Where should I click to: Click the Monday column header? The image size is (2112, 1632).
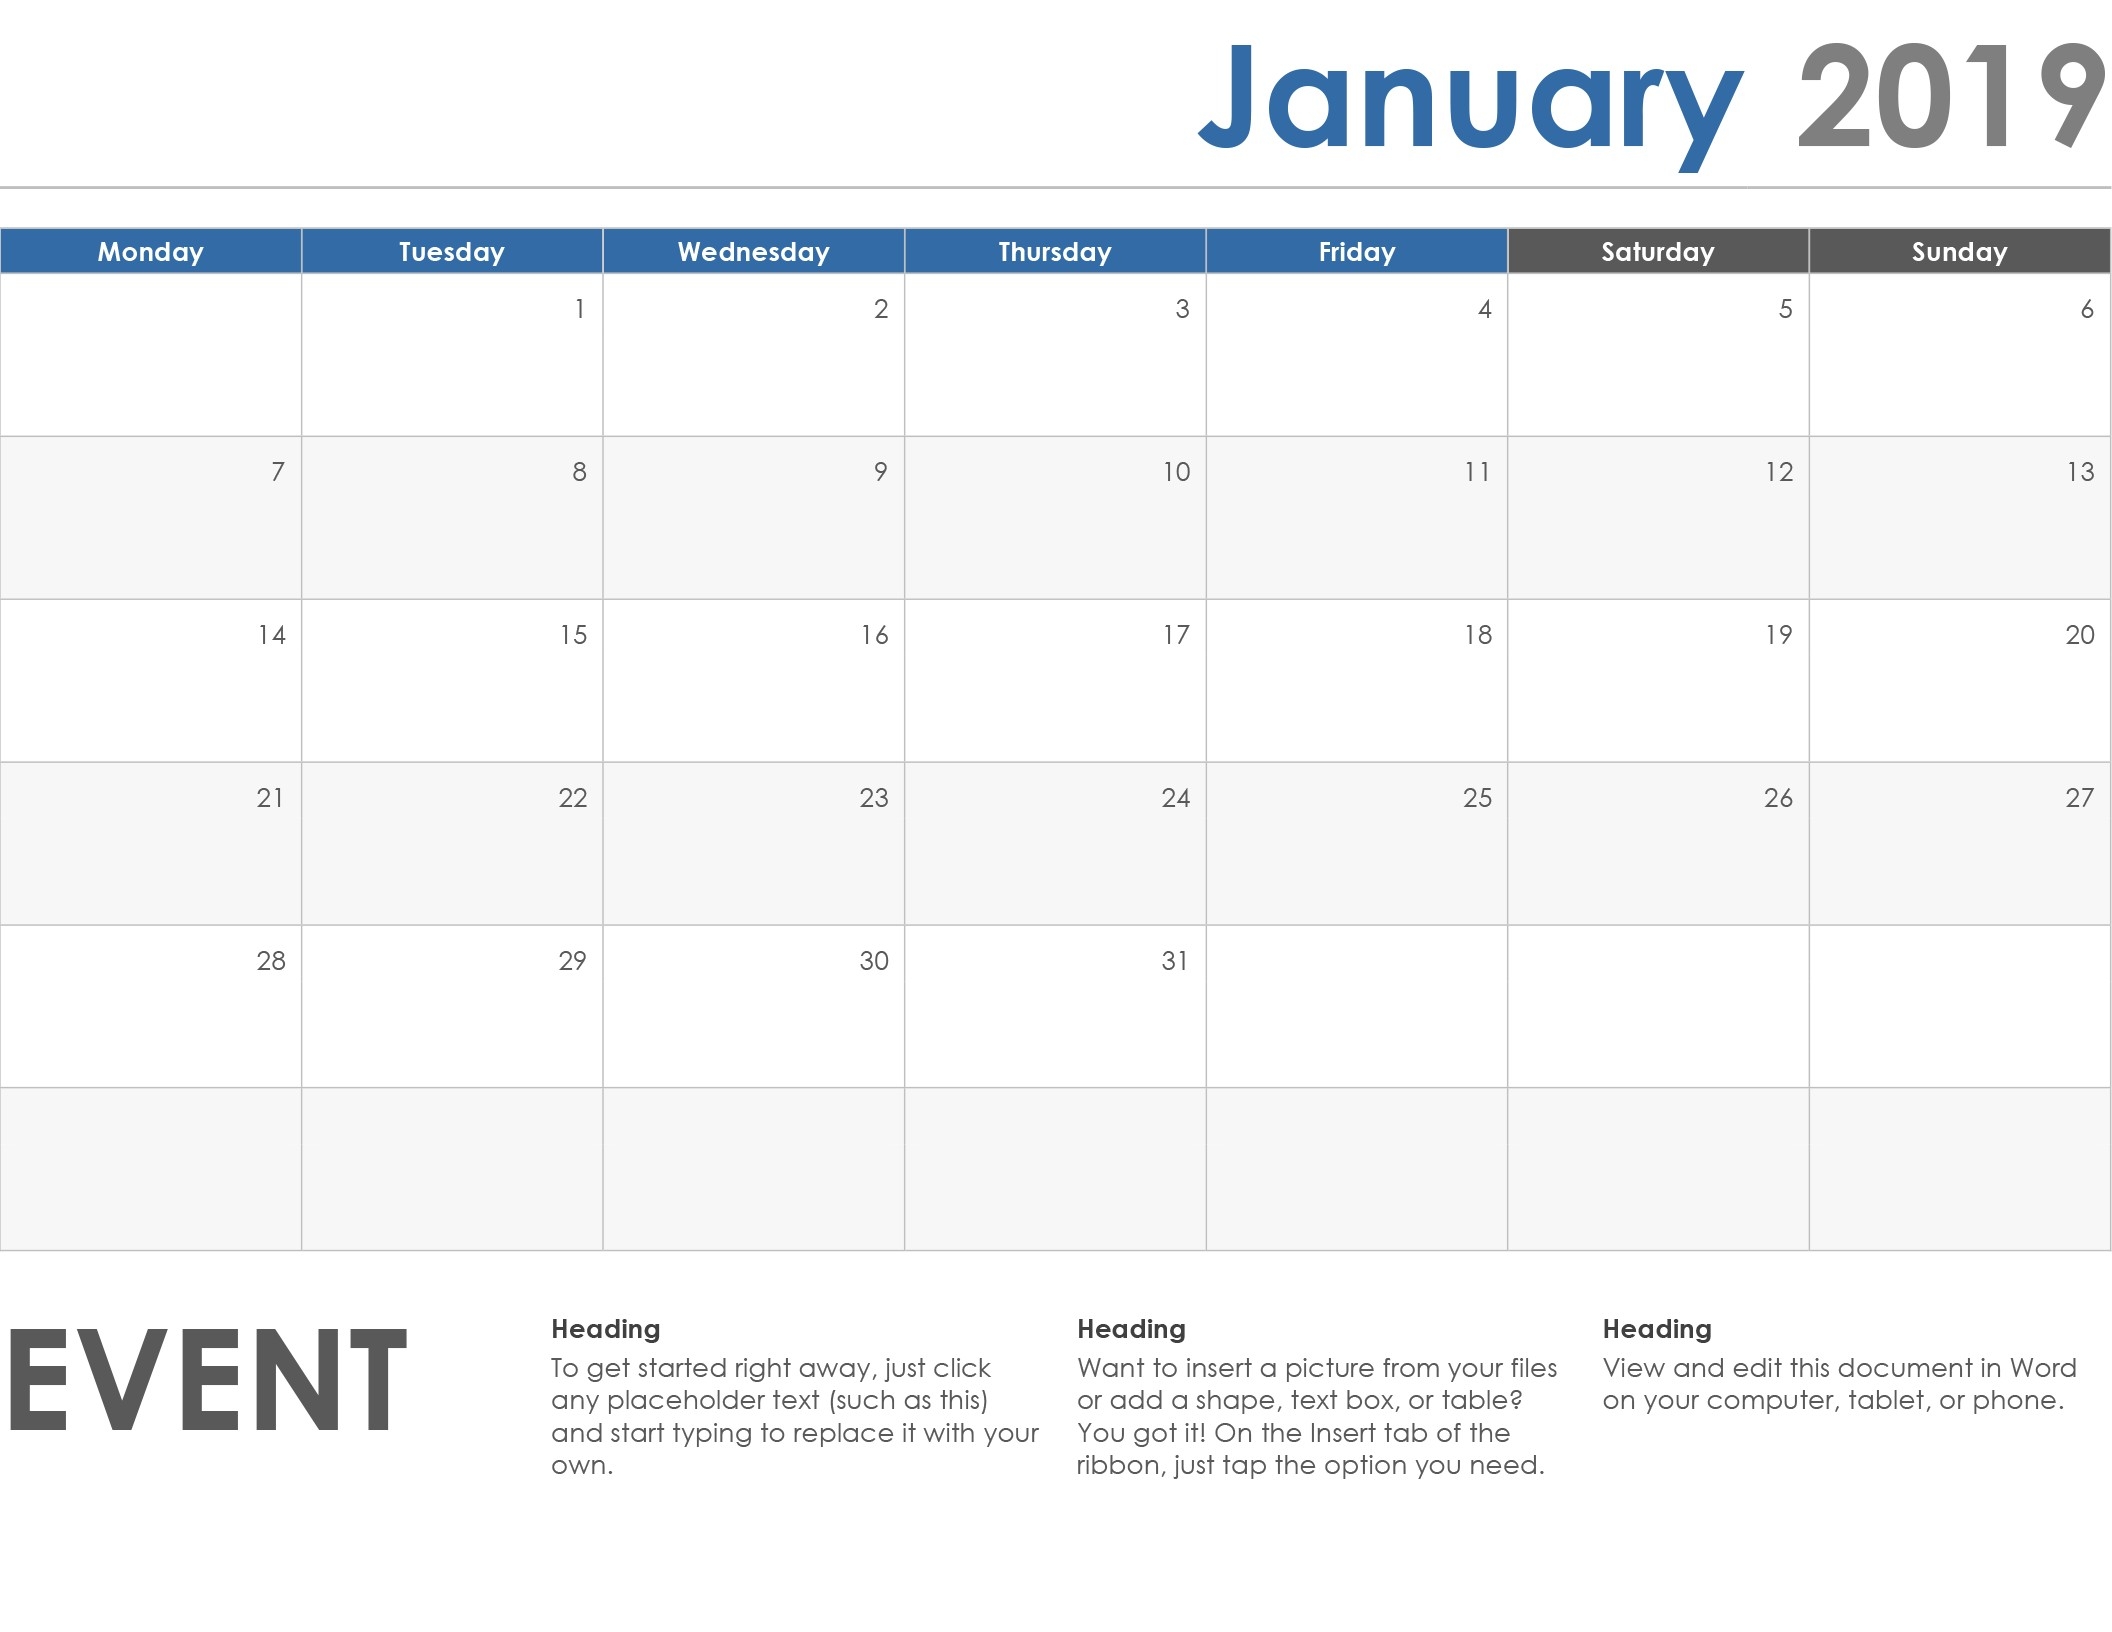[x=151, y=250]
